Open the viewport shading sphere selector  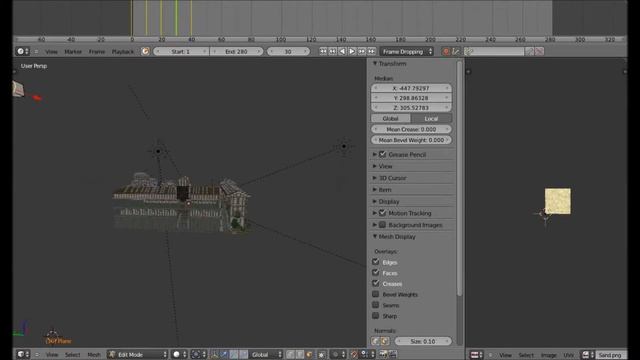pyautogui.click(x=180, y=354)
